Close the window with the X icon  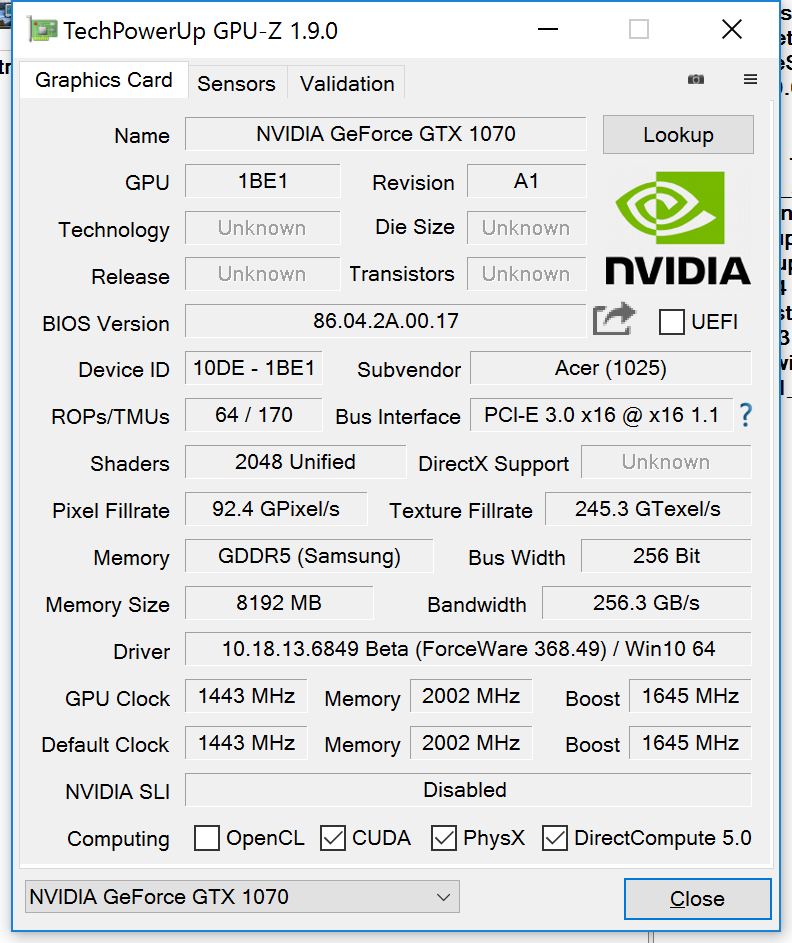(x=732, y=30)
